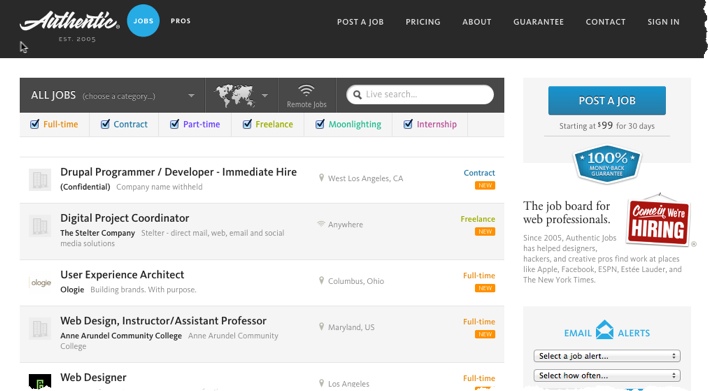
Task: Click the blue Post a Job button
Action: click(x=607, y=100)
